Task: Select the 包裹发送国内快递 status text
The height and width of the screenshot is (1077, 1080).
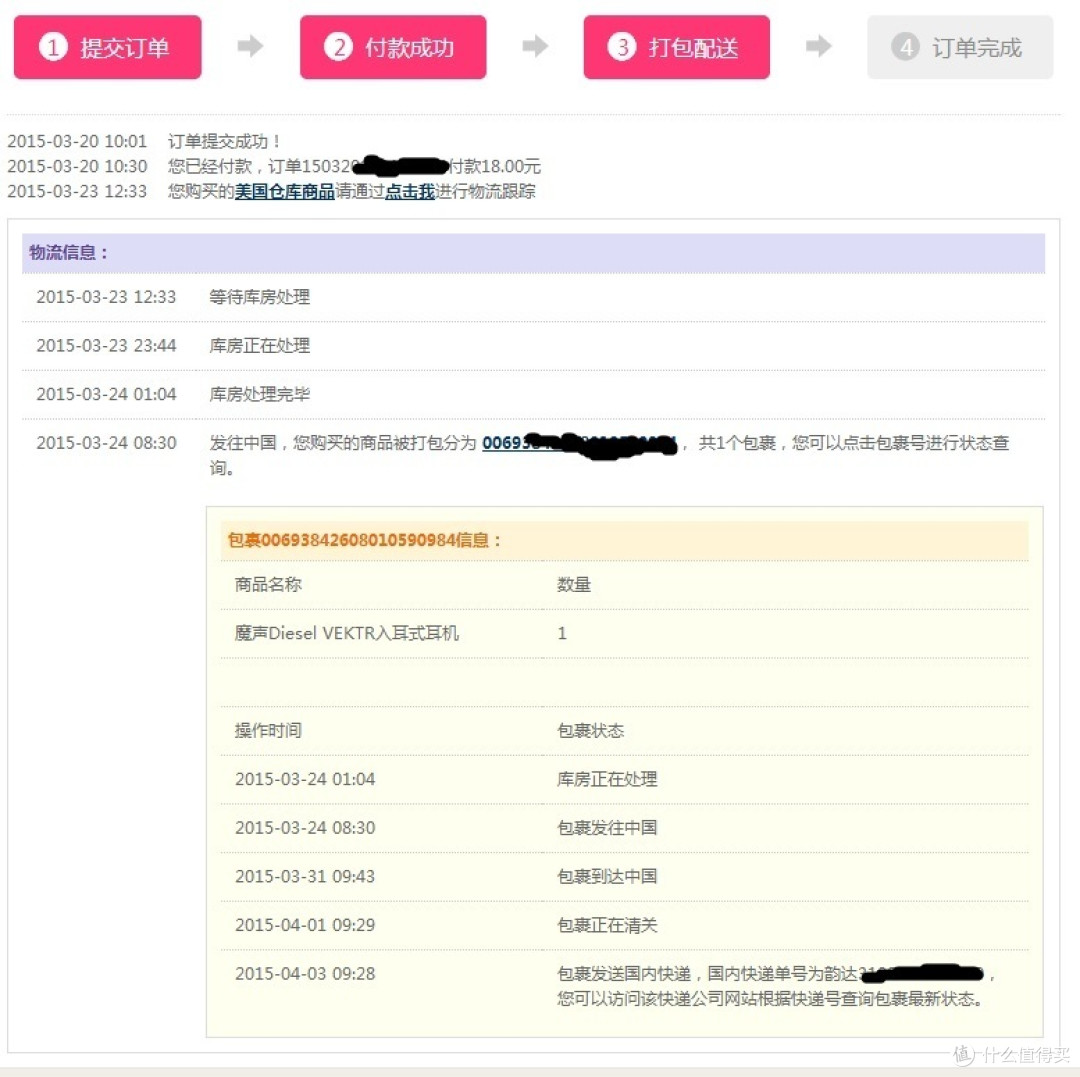Action: [776, 986]
